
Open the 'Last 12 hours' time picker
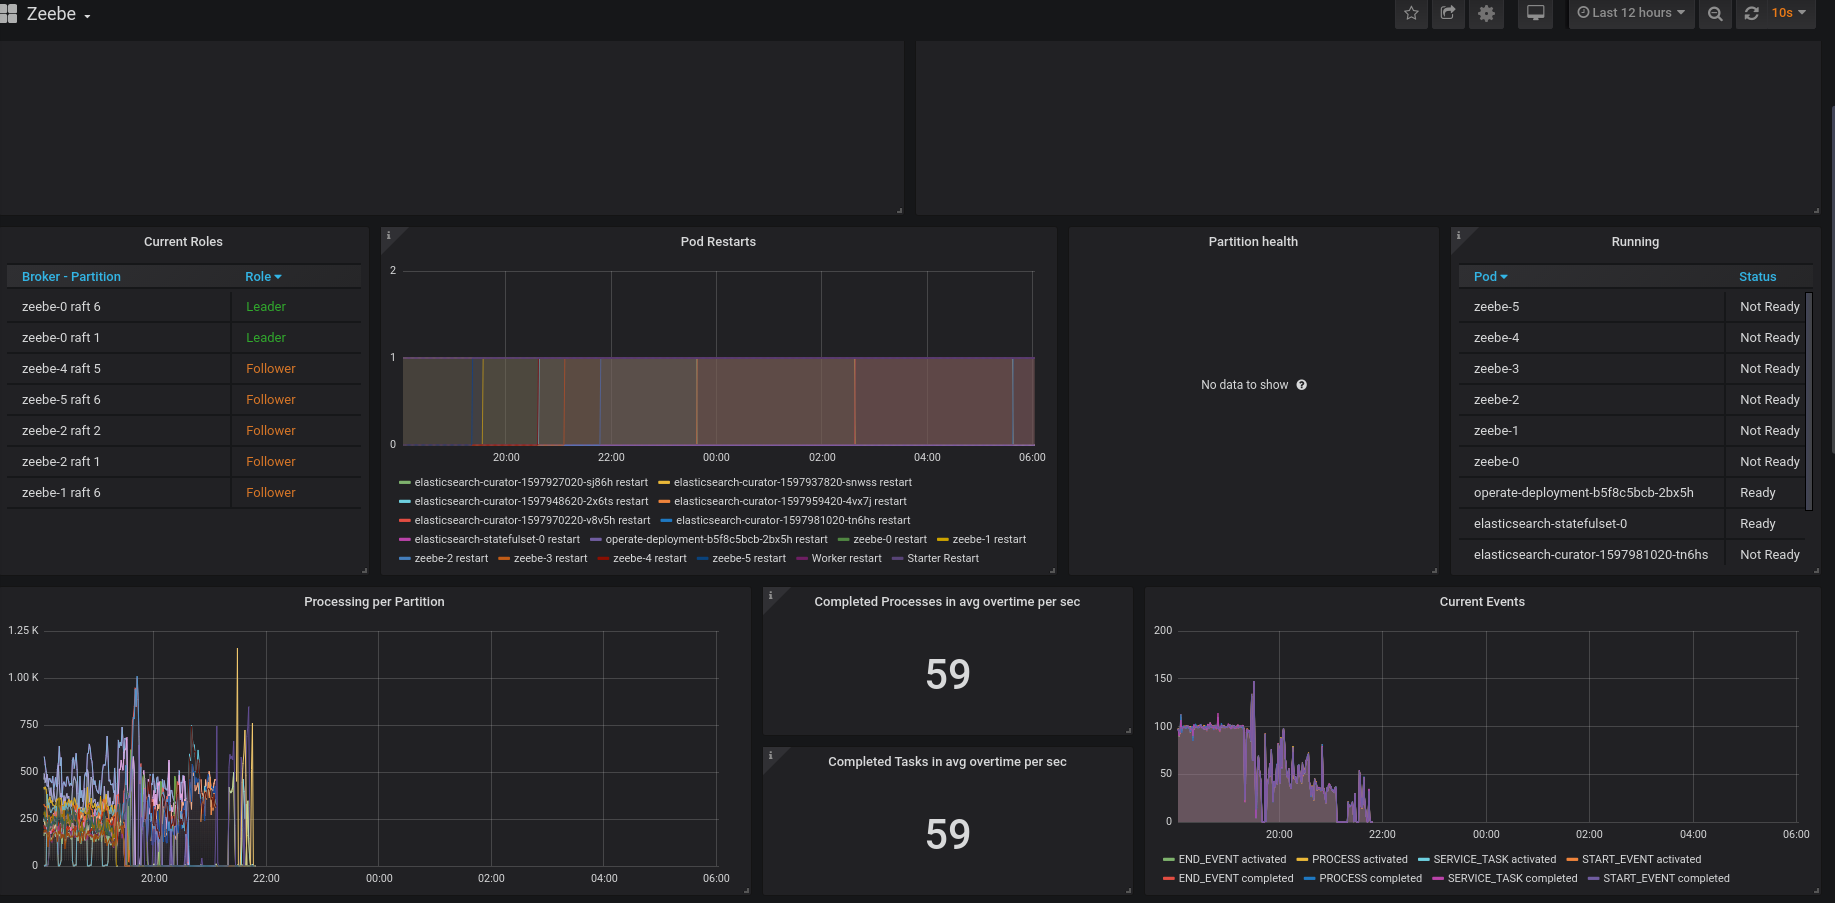(x=1631, y=13)
